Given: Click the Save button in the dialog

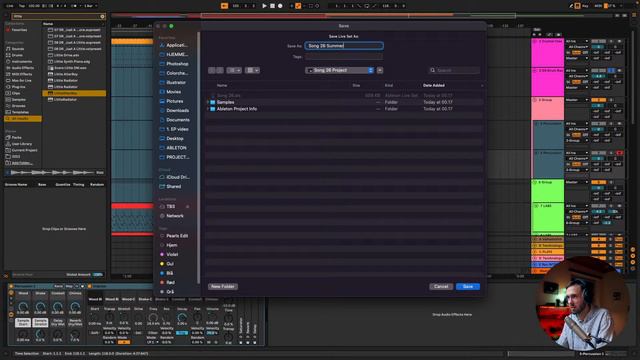Looking at the screenshot, I should [468, 287].
